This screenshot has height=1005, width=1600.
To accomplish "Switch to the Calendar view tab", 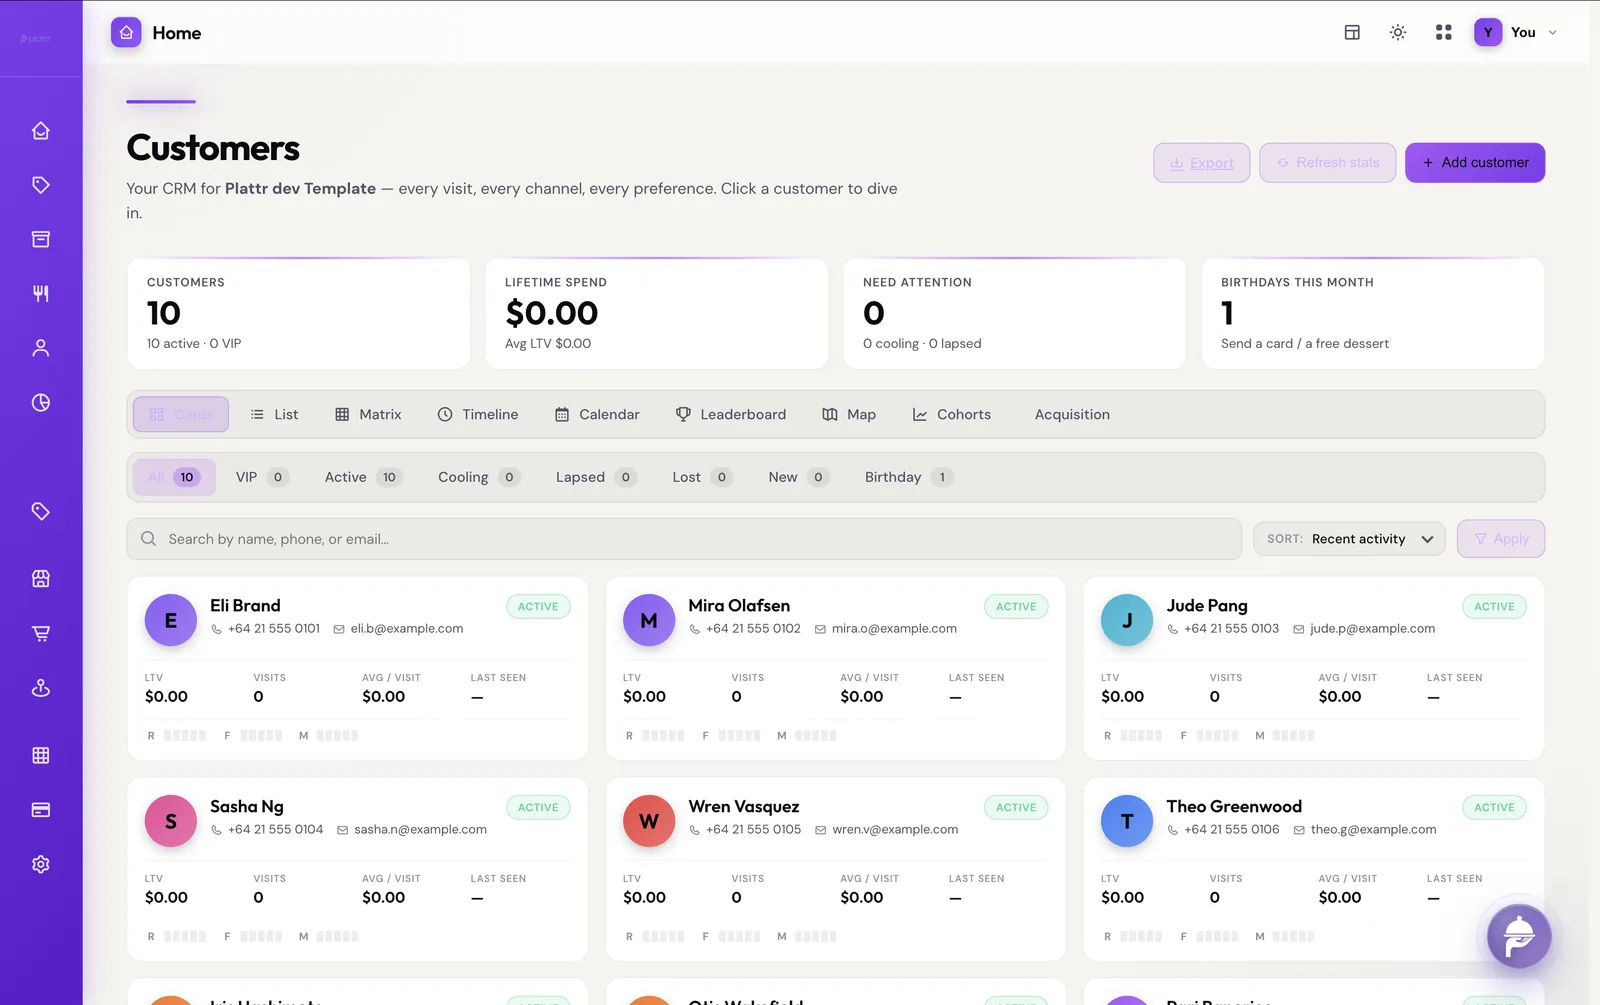I will click(x=597, y=414).
